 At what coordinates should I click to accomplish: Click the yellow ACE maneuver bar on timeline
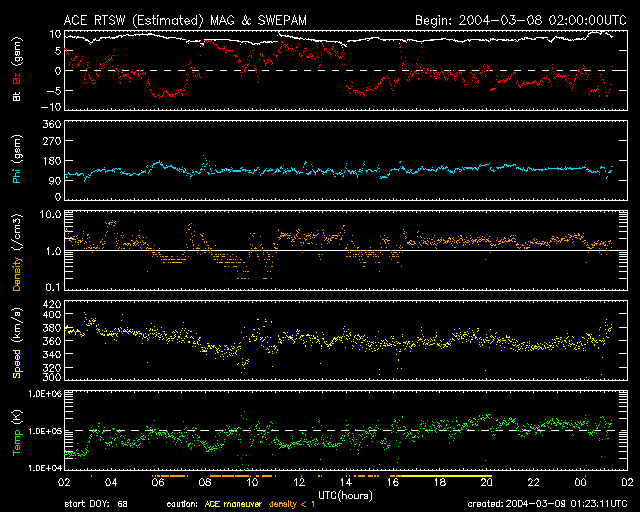pyautogui.click(x=447, y=476)
